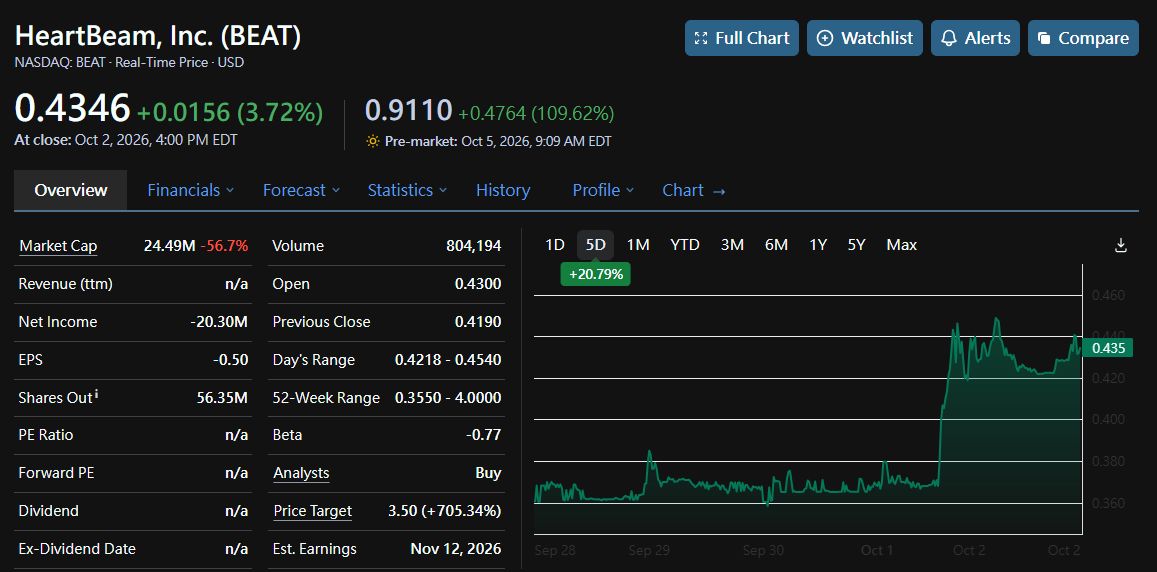Open the Market Cap link
The image size is (1157, 572).
(58, 246)
